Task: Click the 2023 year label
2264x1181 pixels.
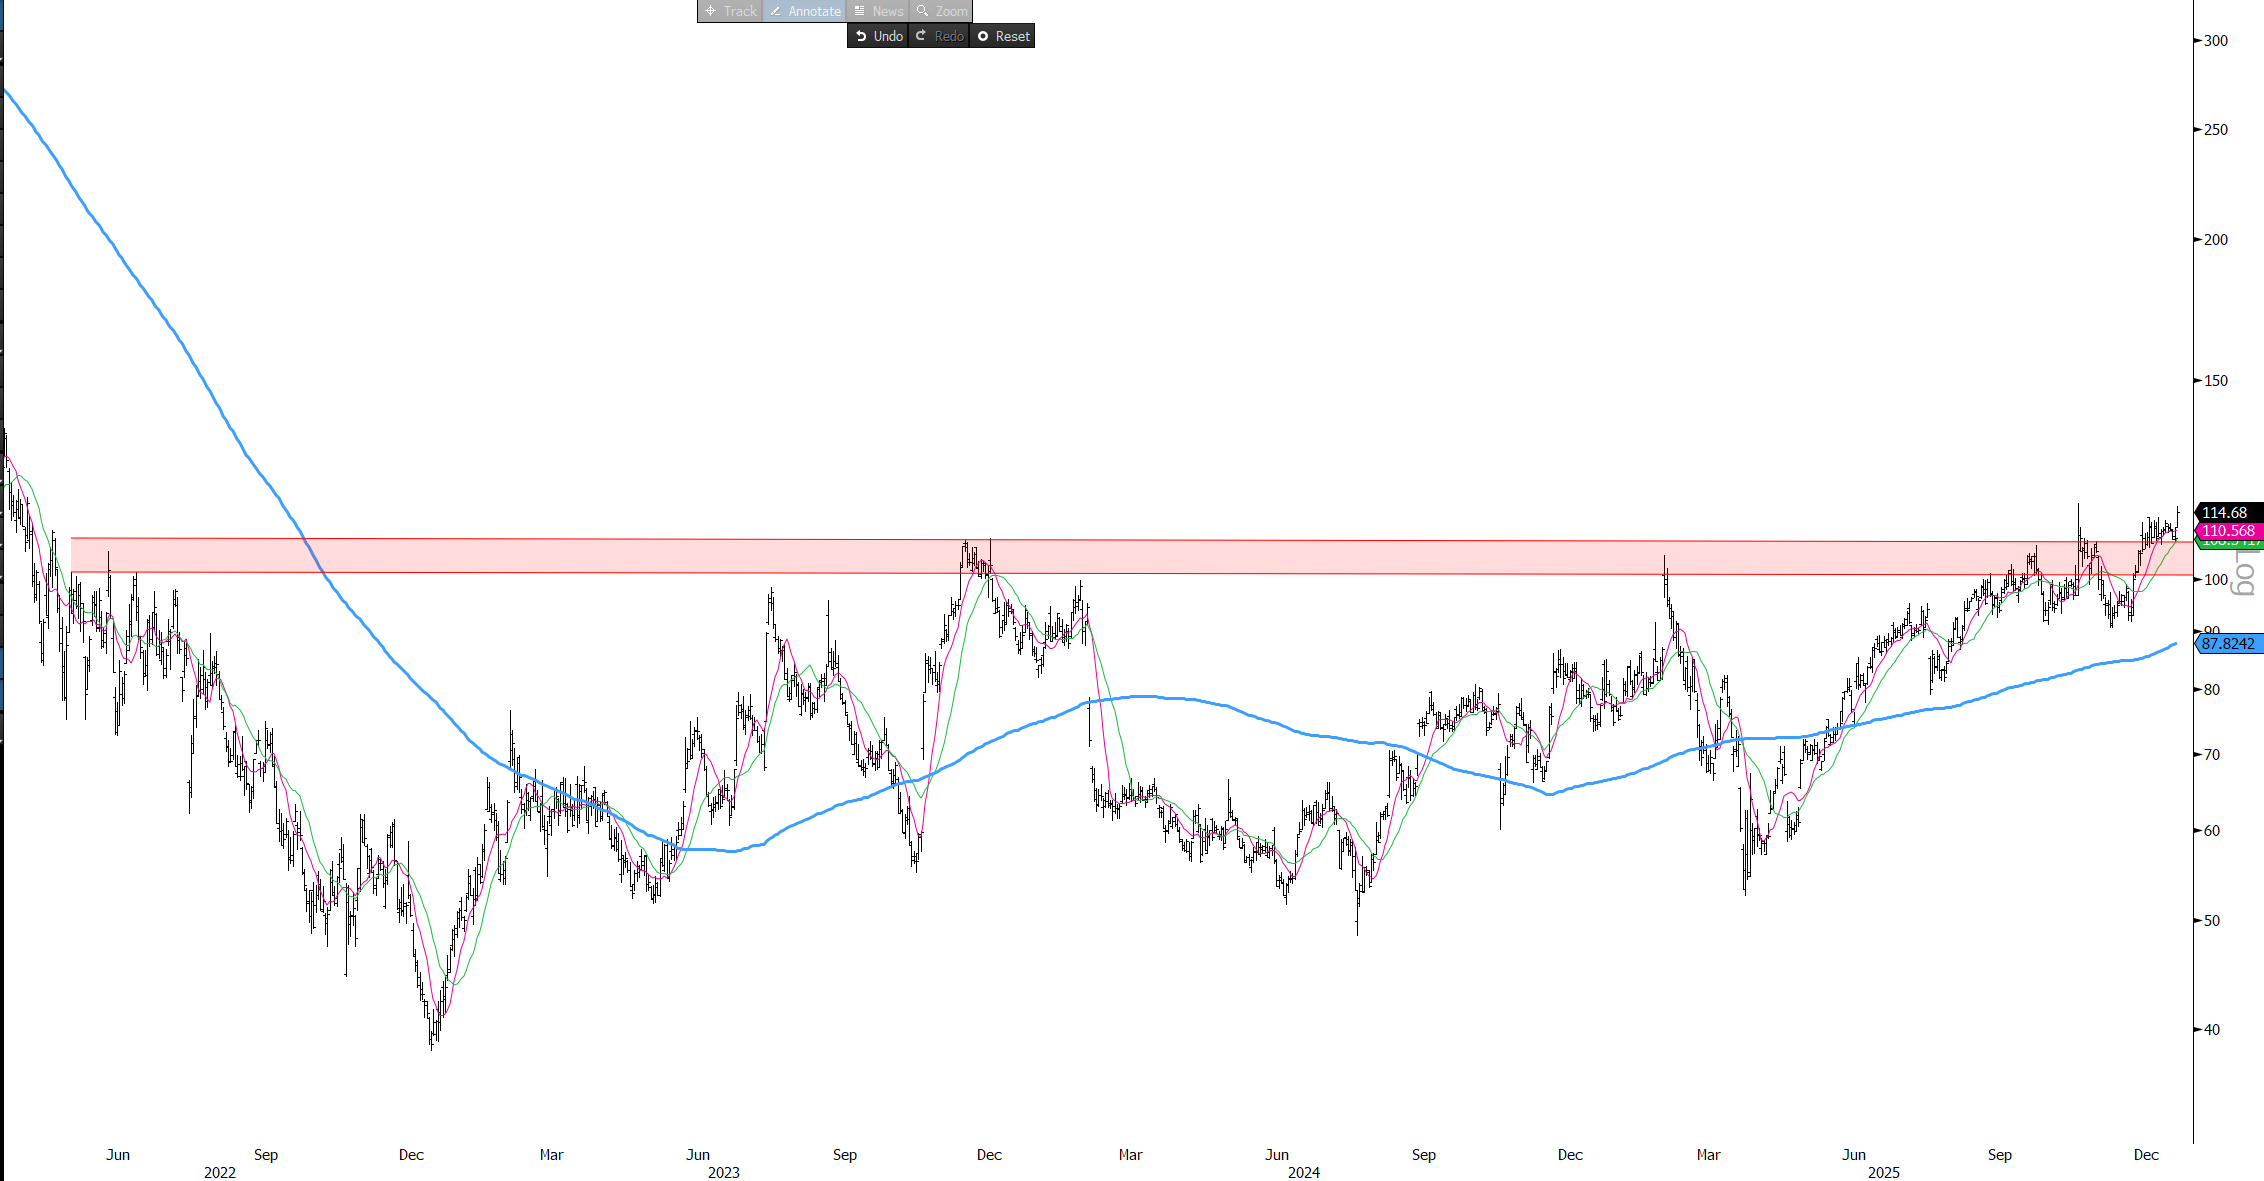Action: click(x=723, y=1172)
